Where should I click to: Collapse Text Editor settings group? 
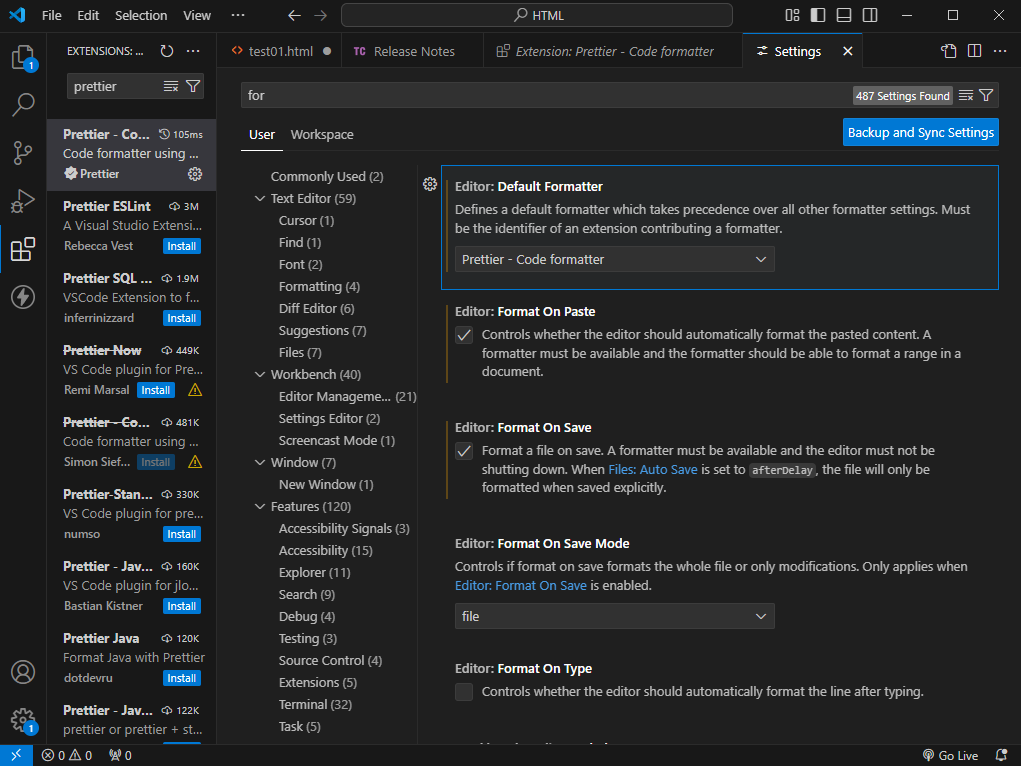click(x=260, y=199)
